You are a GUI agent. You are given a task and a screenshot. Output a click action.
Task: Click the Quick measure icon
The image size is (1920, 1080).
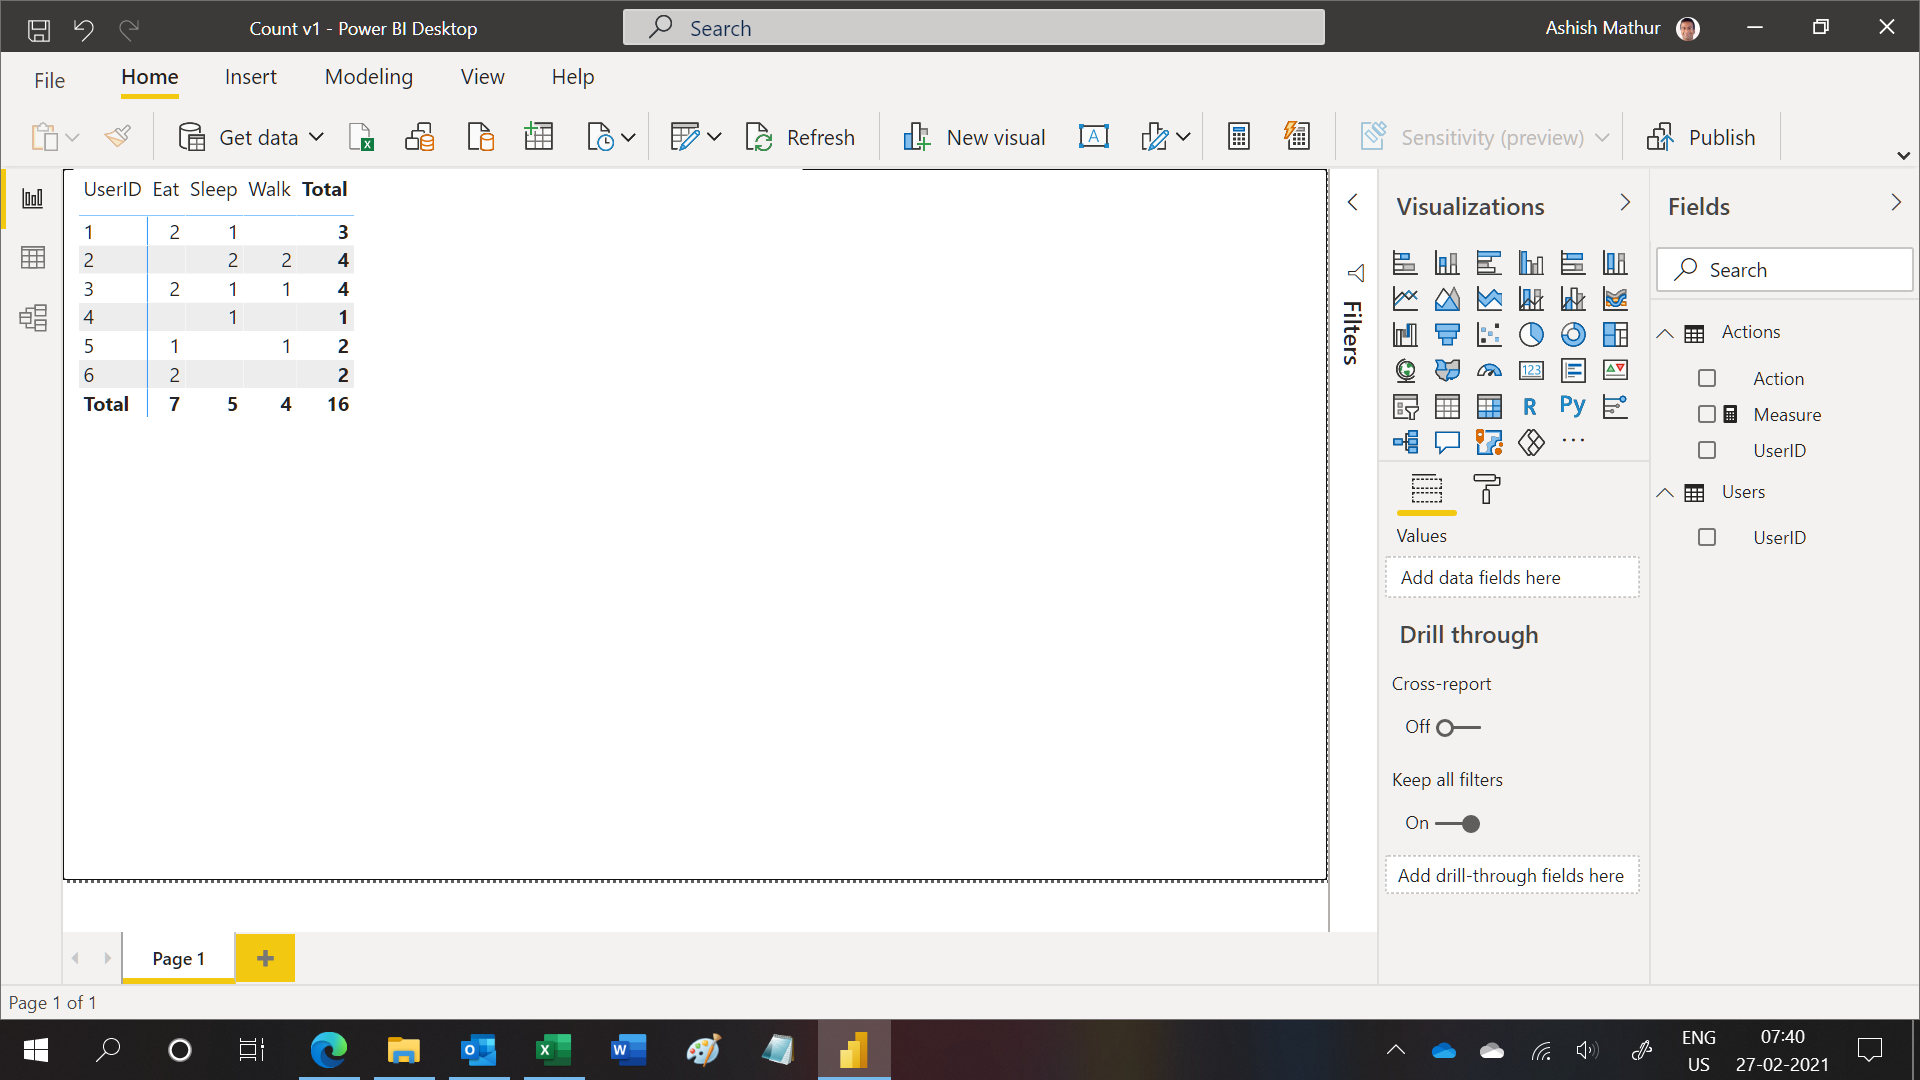click(x=1297, y=137)
